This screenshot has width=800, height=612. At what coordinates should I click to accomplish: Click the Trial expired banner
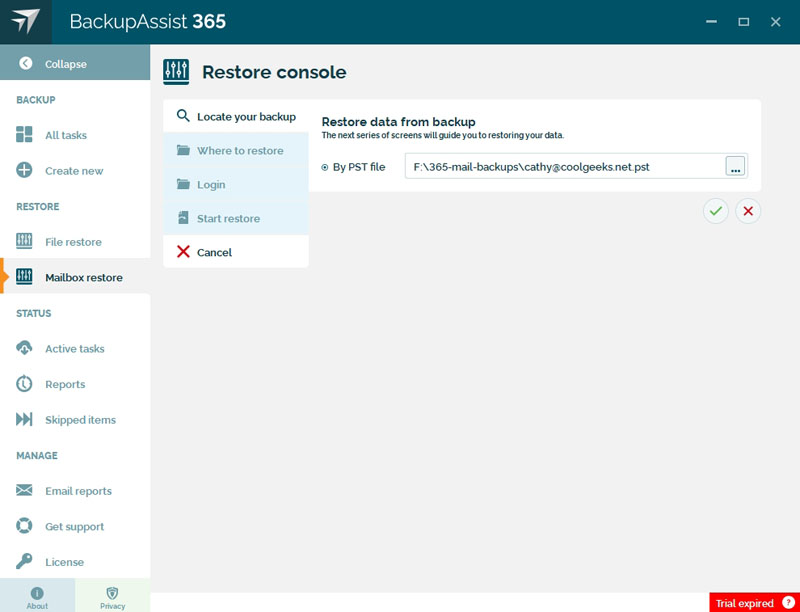[755, 602]
